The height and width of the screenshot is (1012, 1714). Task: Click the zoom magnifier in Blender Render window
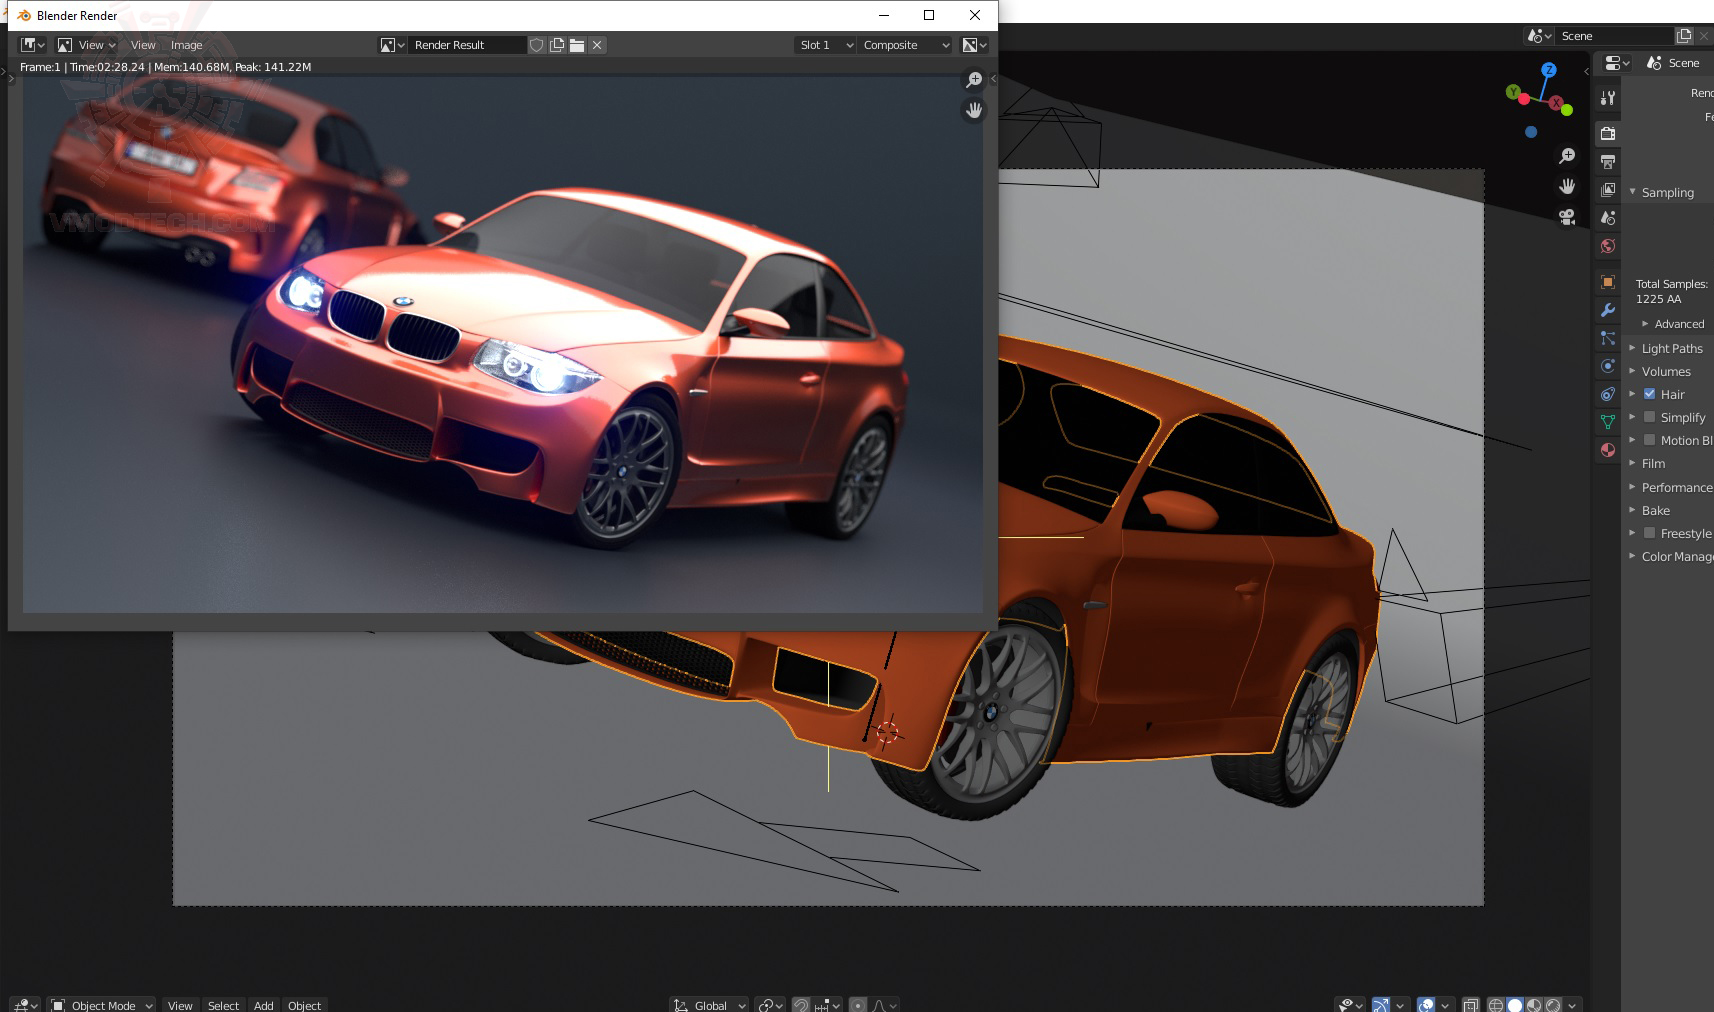pos(974,80)
